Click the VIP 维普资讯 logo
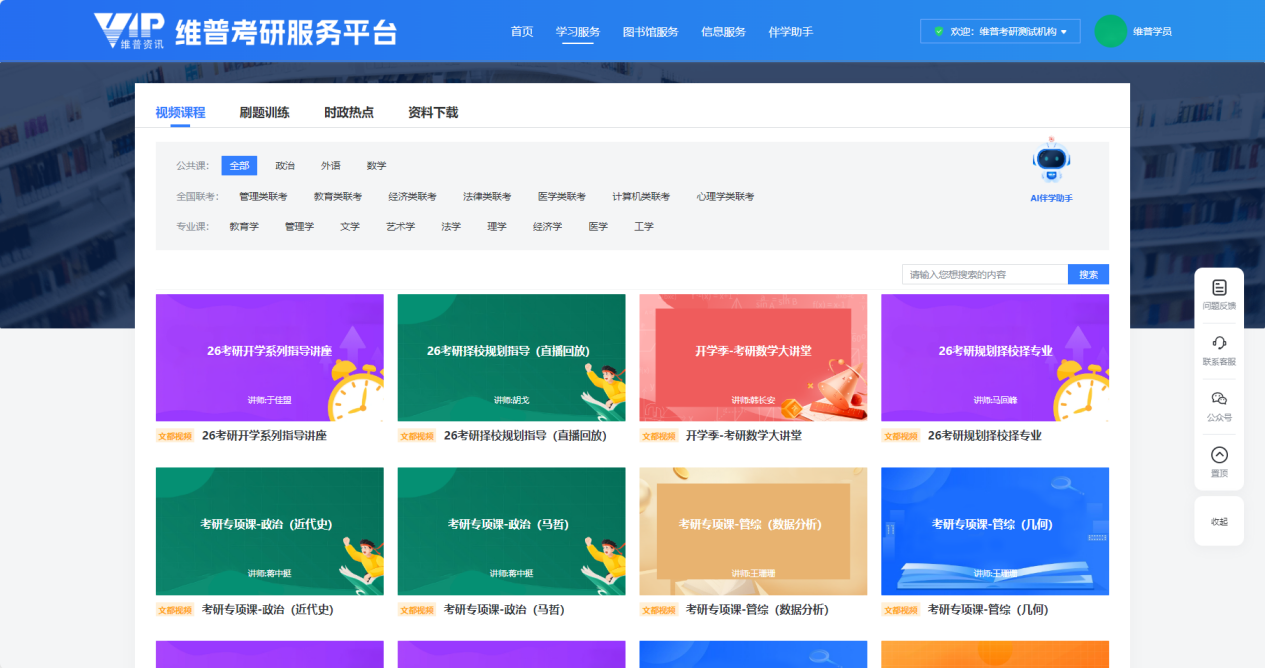 pyautogui.click(x=128, y=31)
